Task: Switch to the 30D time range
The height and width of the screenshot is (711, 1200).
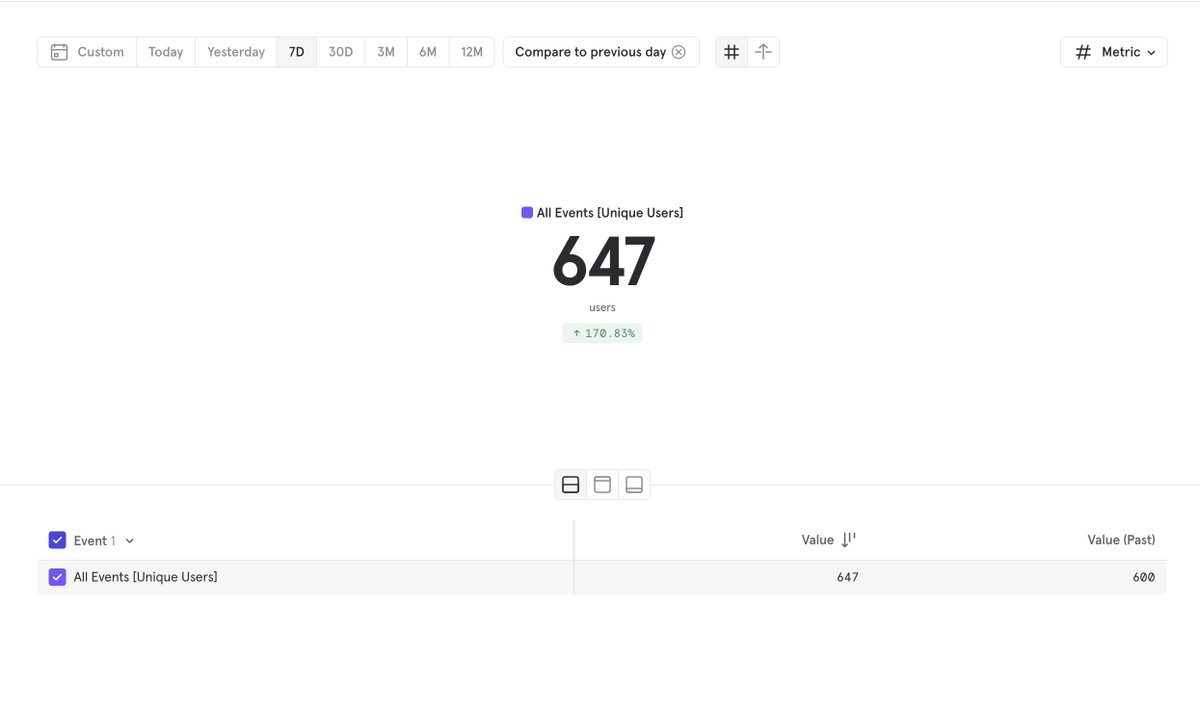Action: [341, 52]
